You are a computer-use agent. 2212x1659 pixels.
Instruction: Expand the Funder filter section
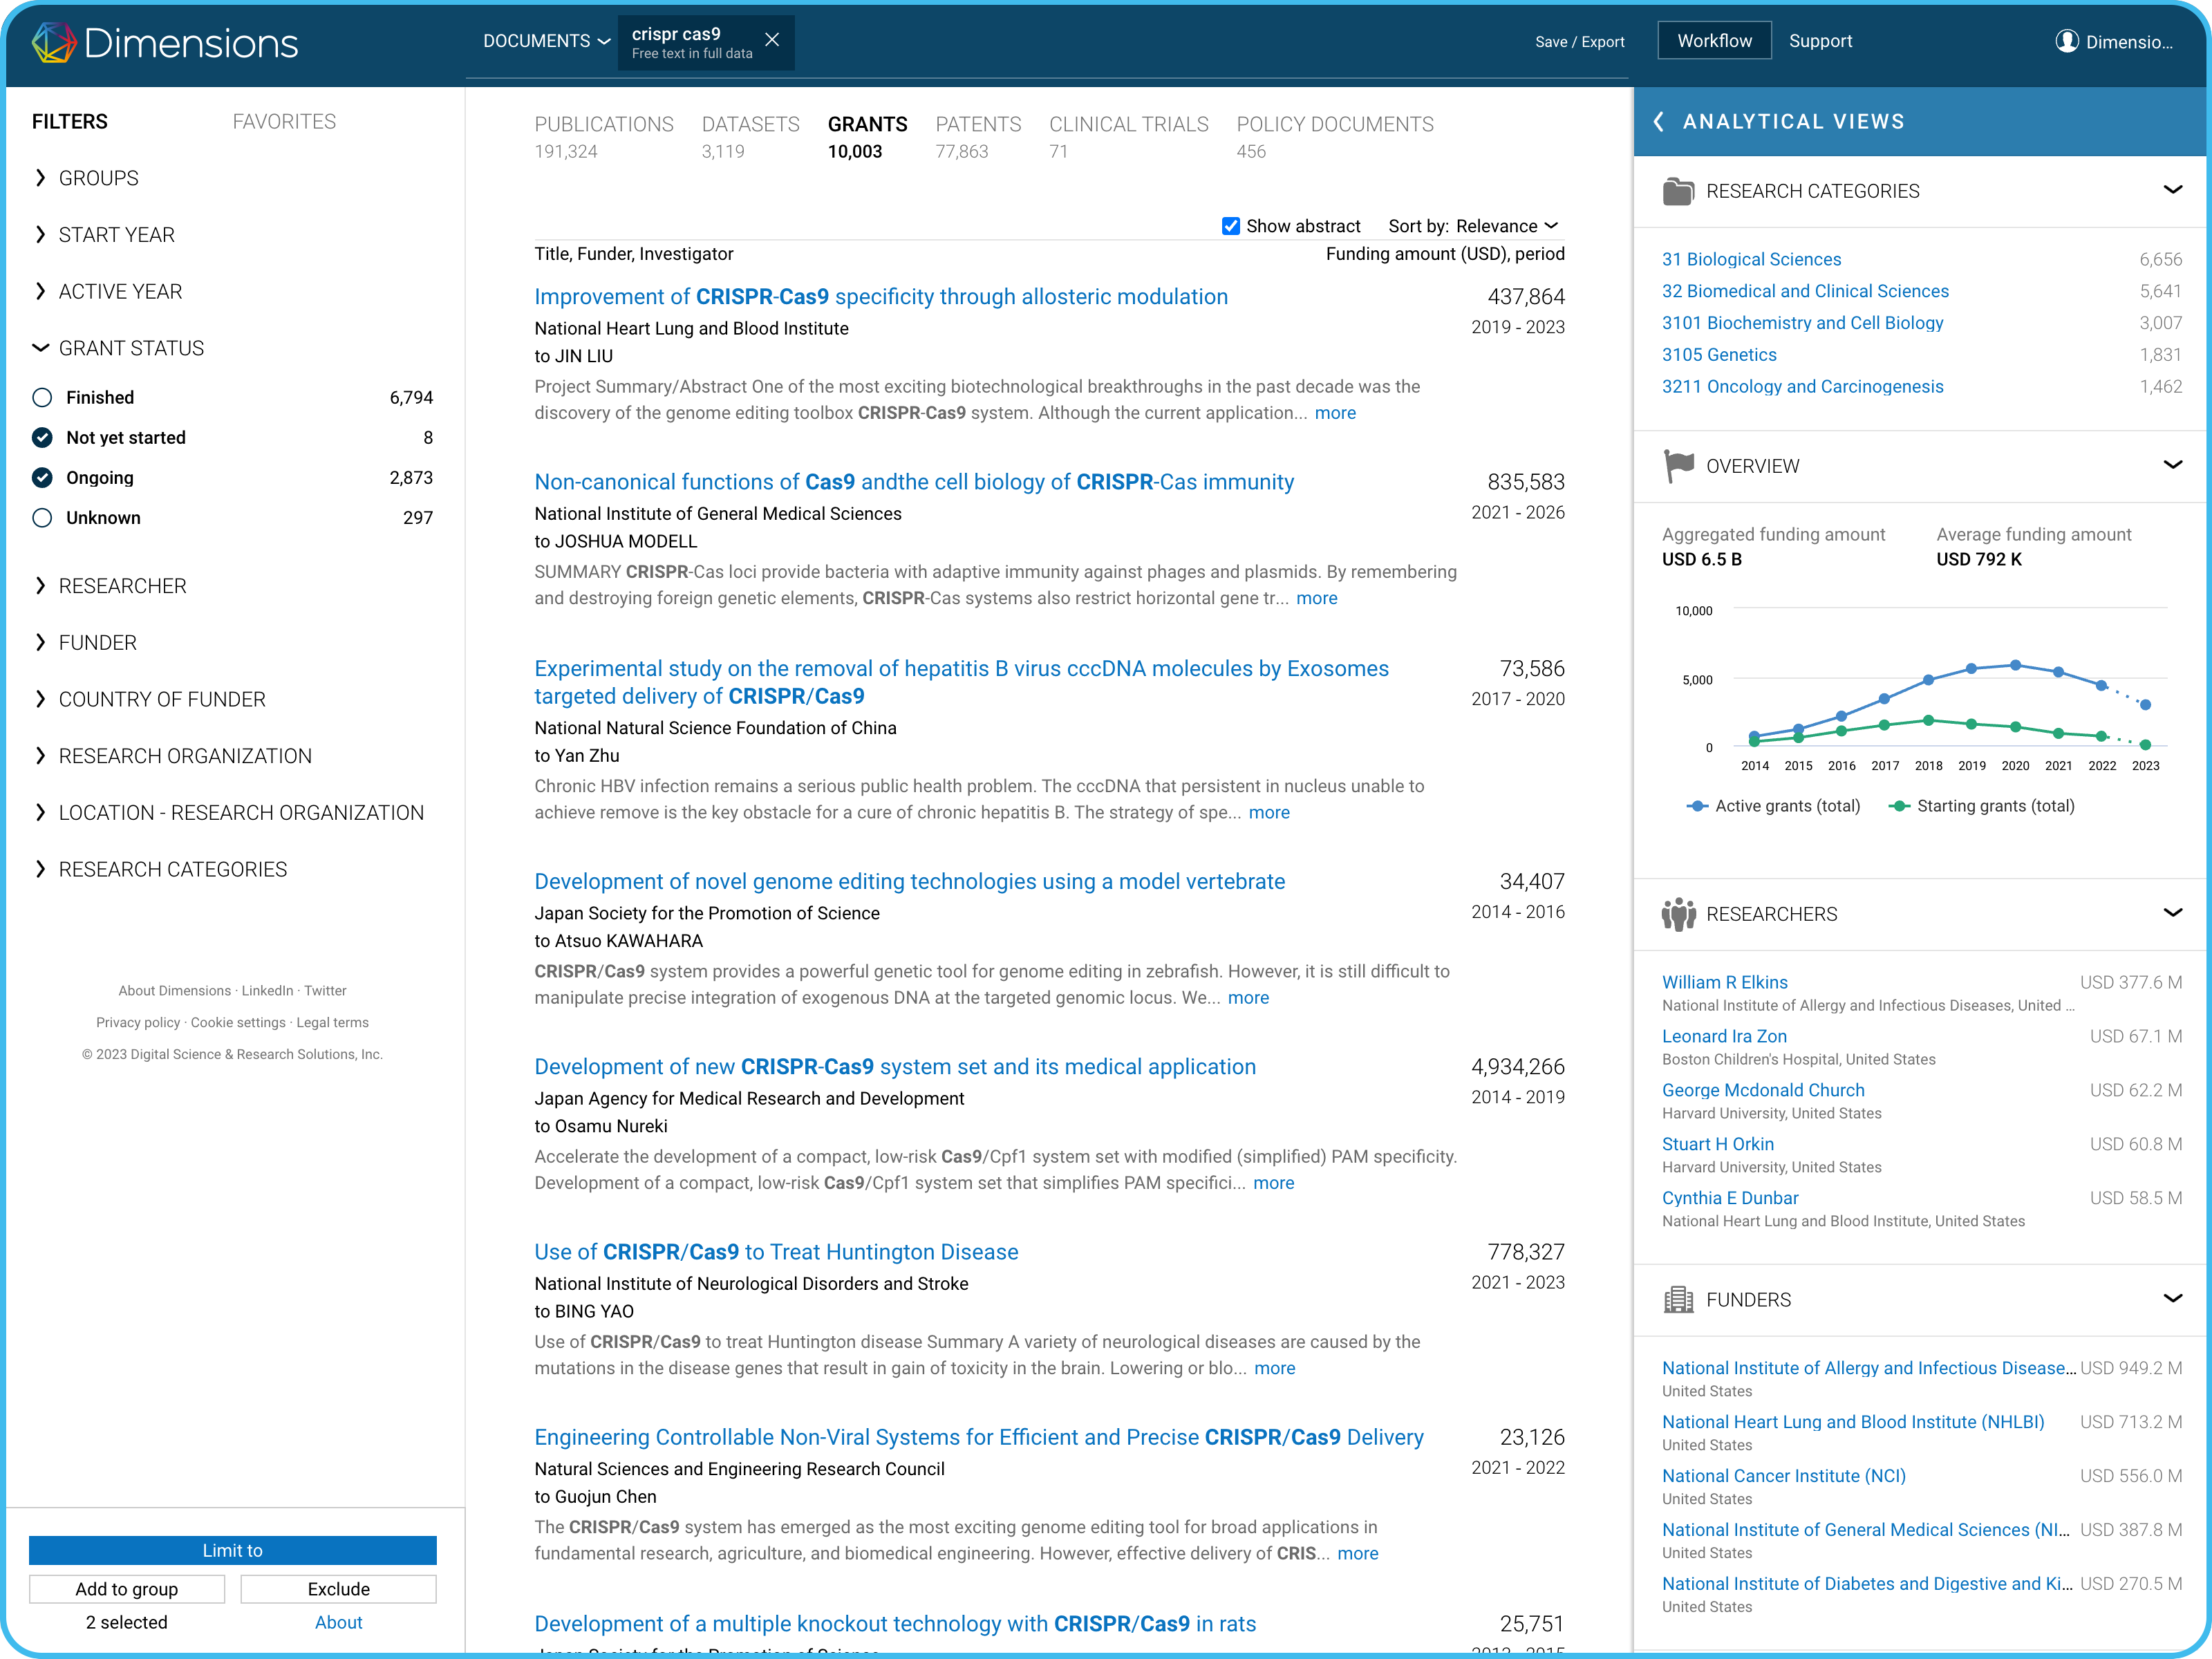point(98,643)
